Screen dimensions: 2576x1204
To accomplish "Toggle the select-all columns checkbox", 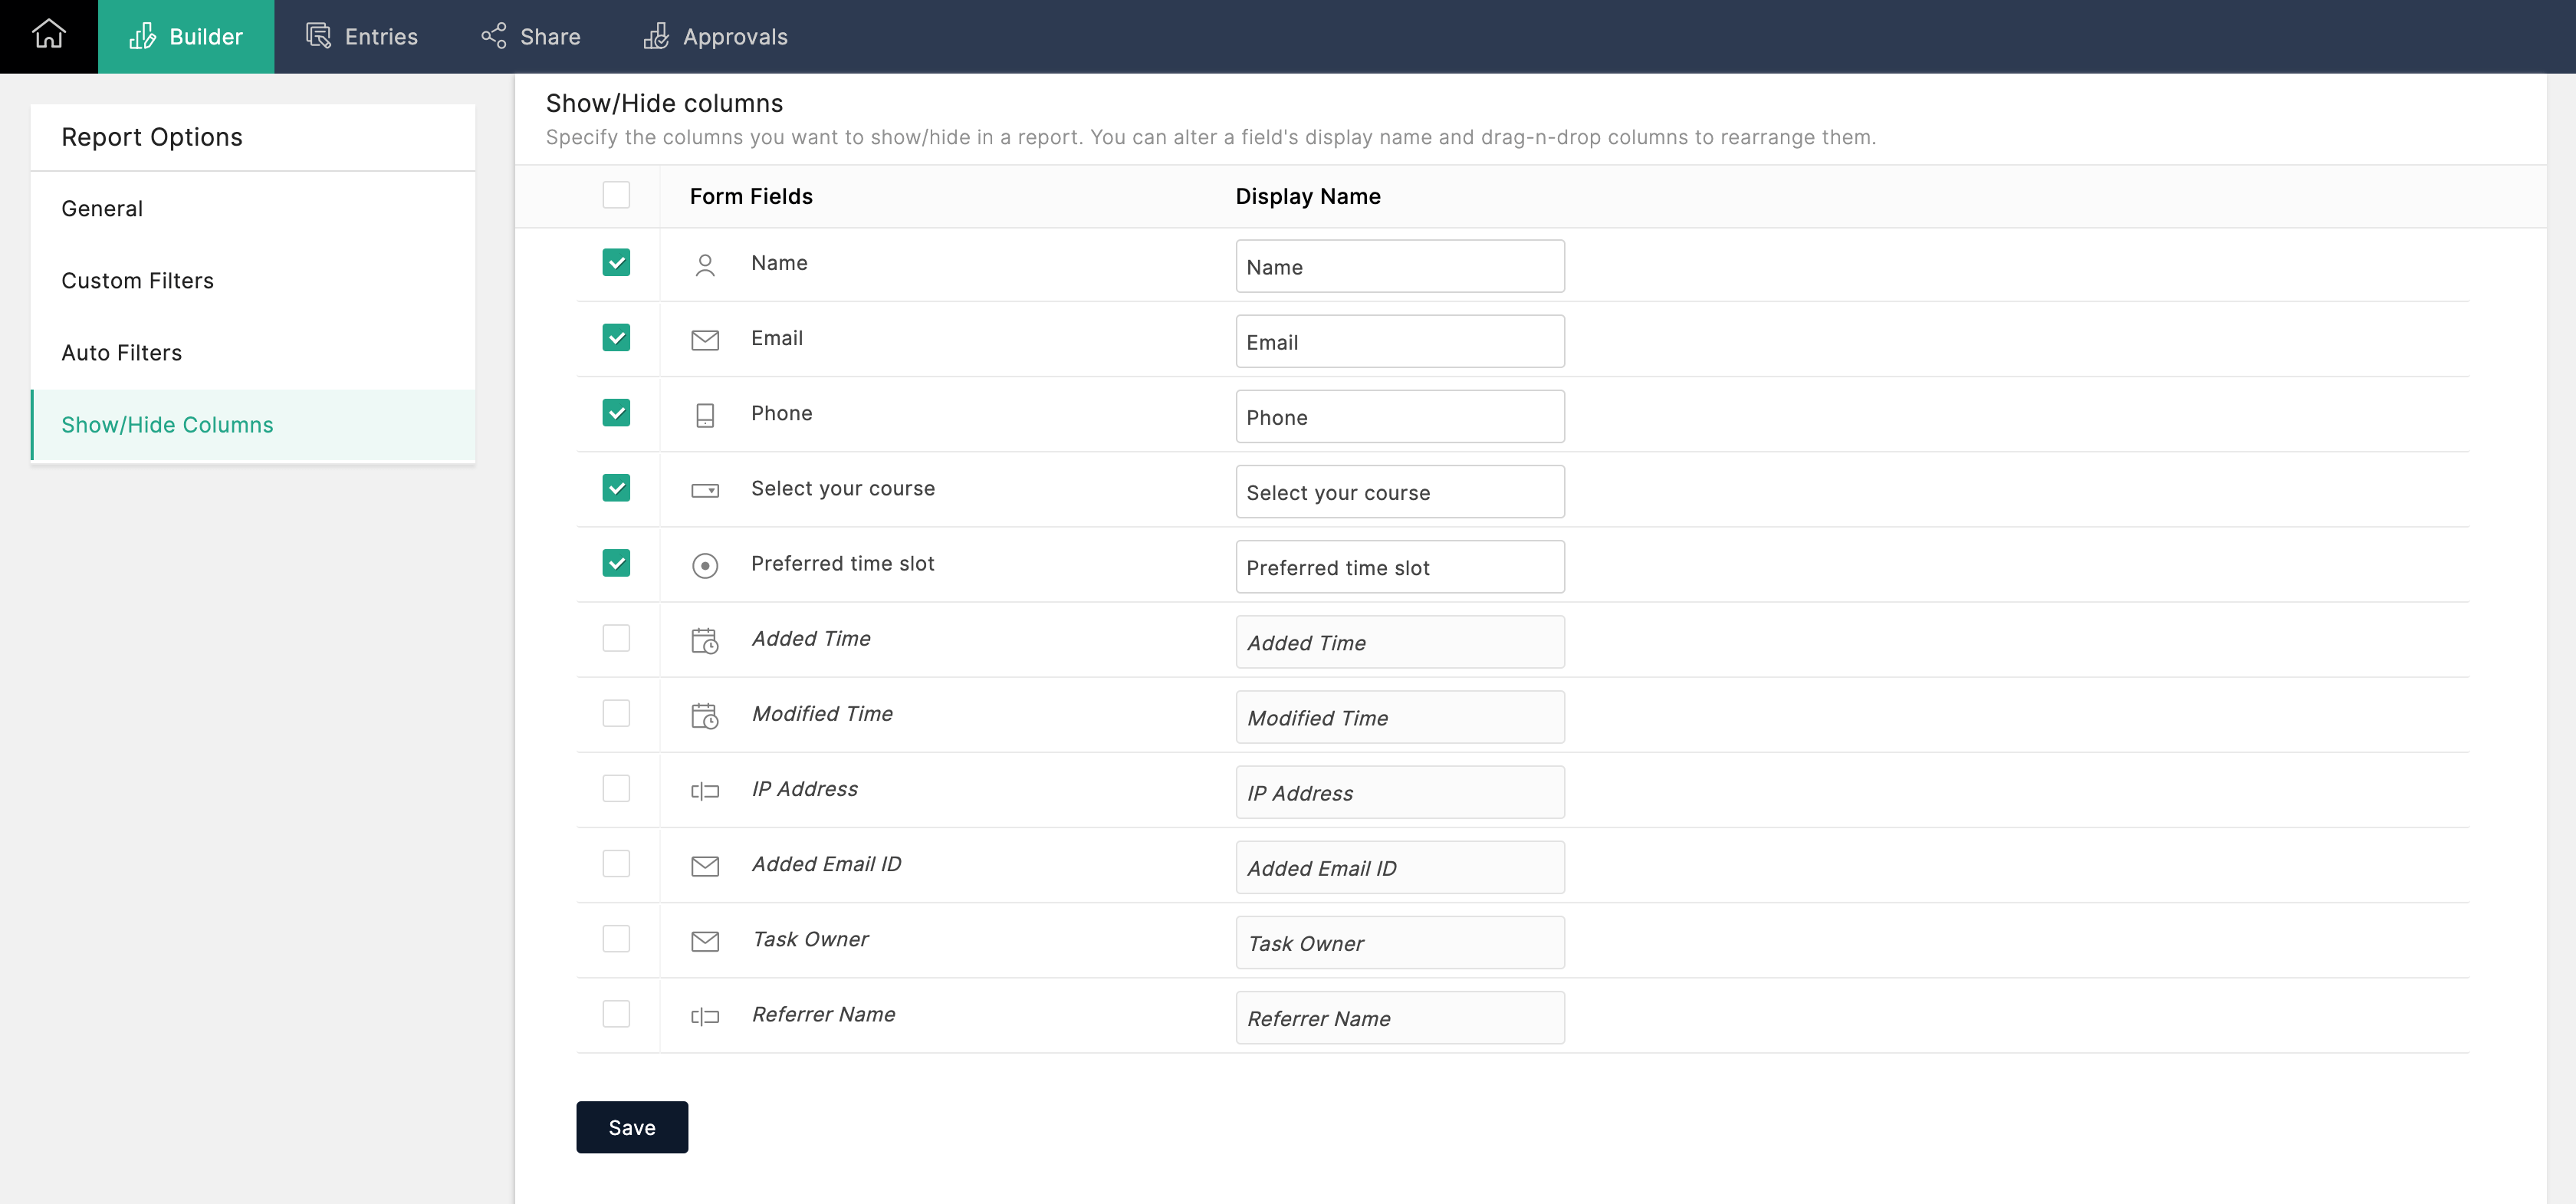I will [616, 195].
